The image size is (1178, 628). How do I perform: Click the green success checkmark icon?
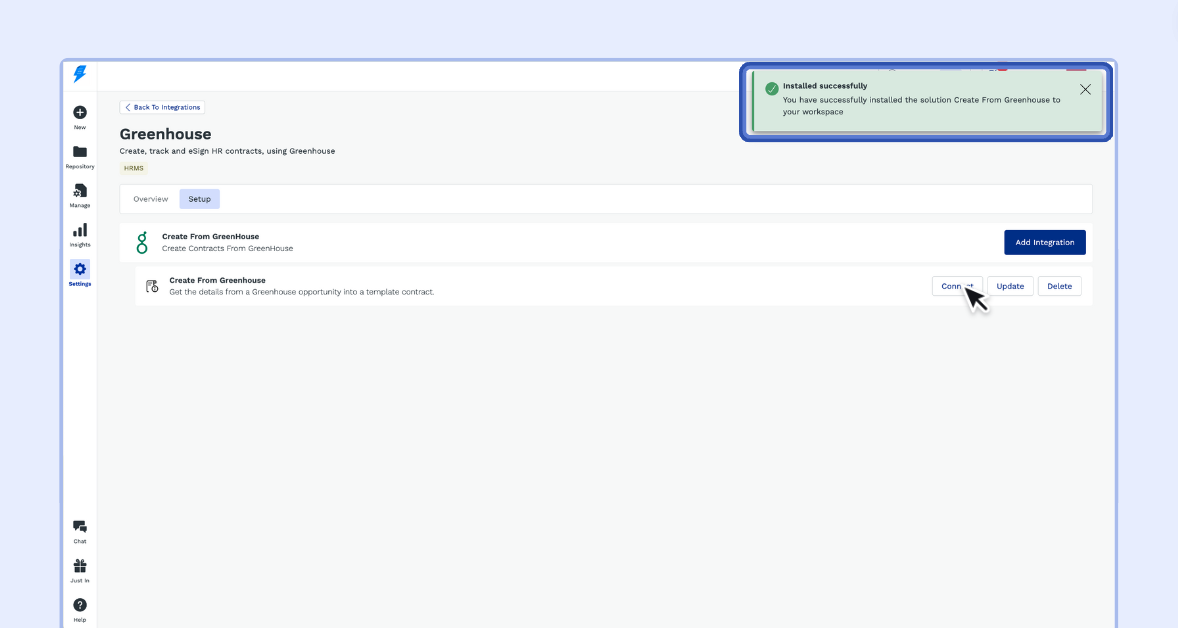click(x=772, y=89)
